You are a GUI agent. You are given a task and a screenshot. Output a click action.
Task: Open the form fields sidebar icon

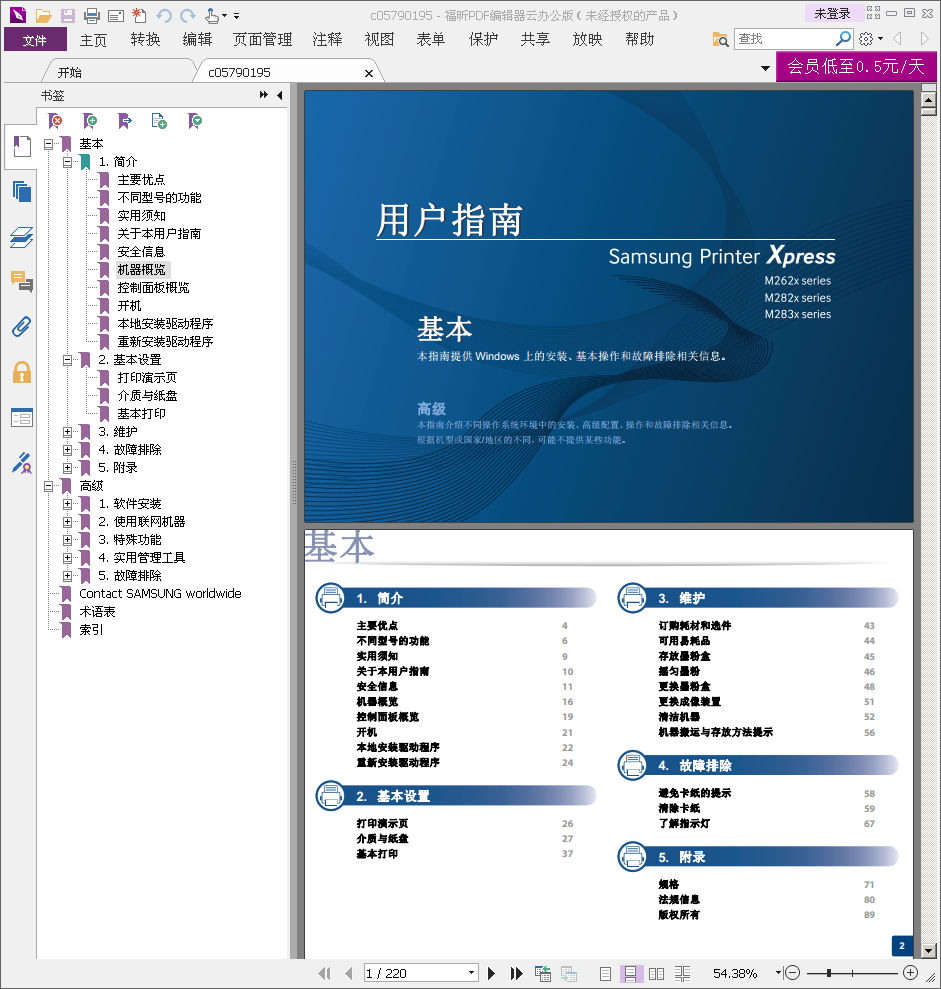pyautogui.click(x=21, y=418)
